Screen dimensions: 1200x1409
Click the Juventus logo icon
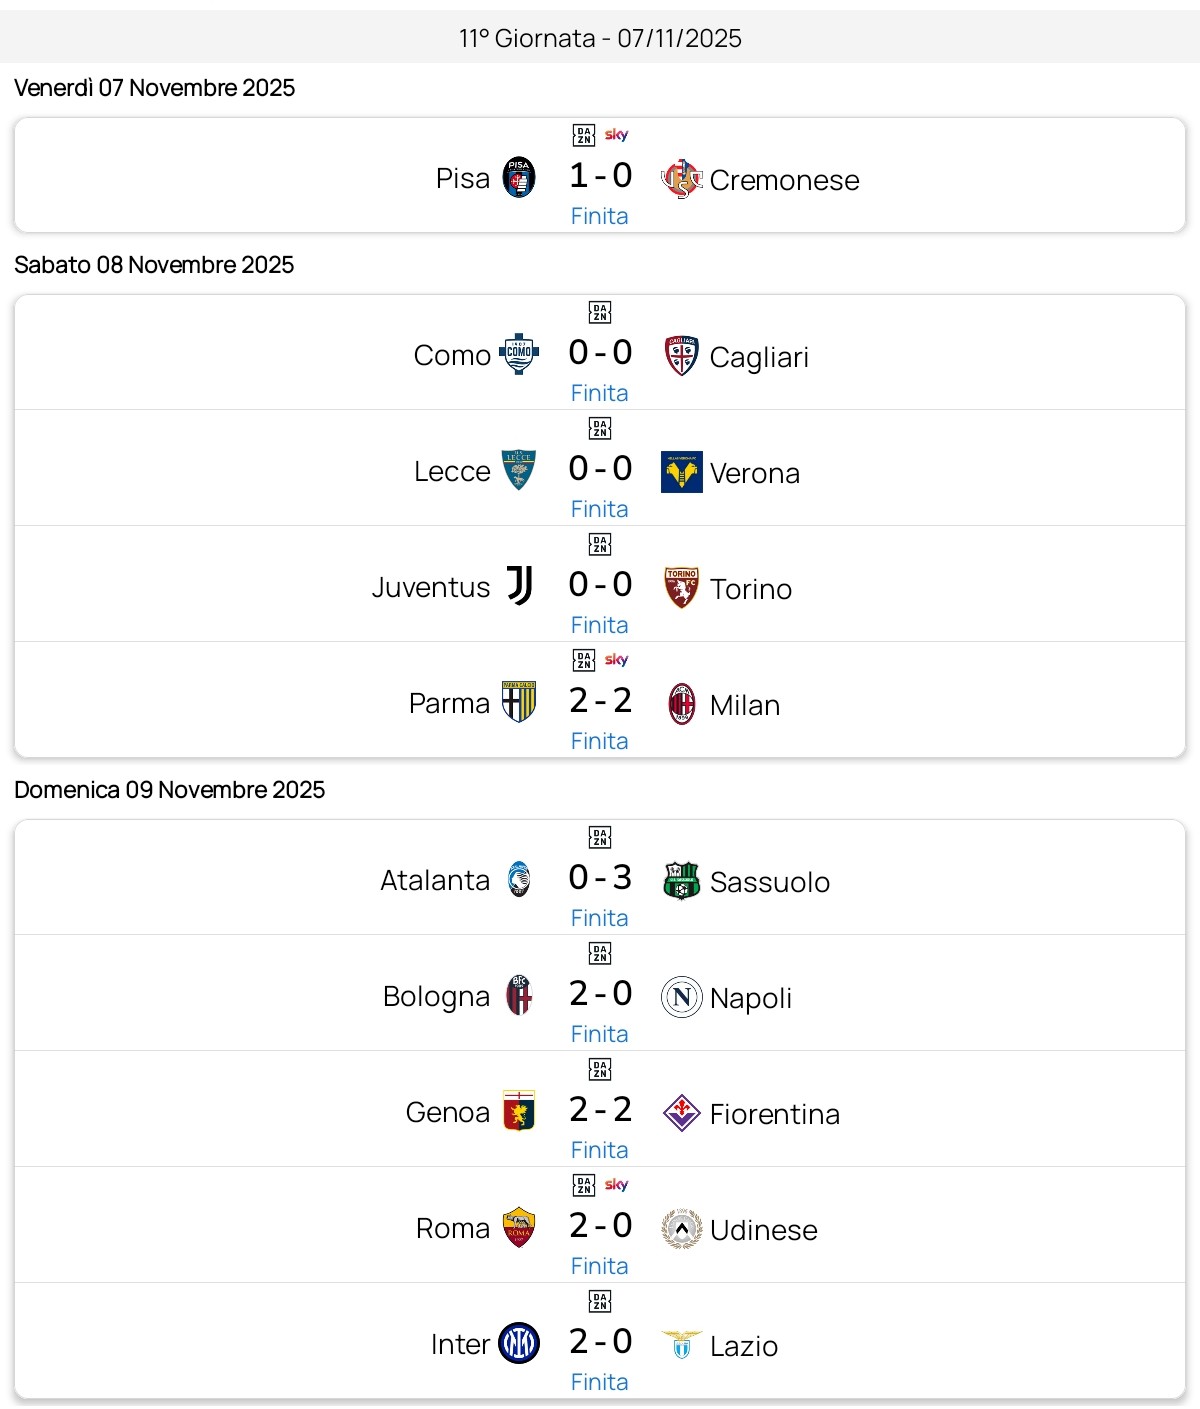tap(519, 586)
